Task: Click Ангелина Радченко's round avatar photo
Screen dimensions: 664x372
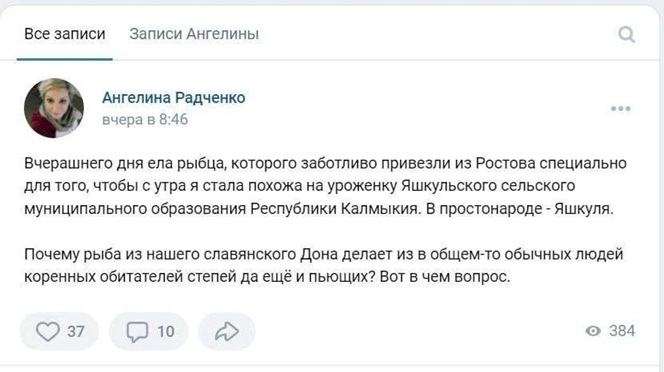Action: (x=54, y=108)
